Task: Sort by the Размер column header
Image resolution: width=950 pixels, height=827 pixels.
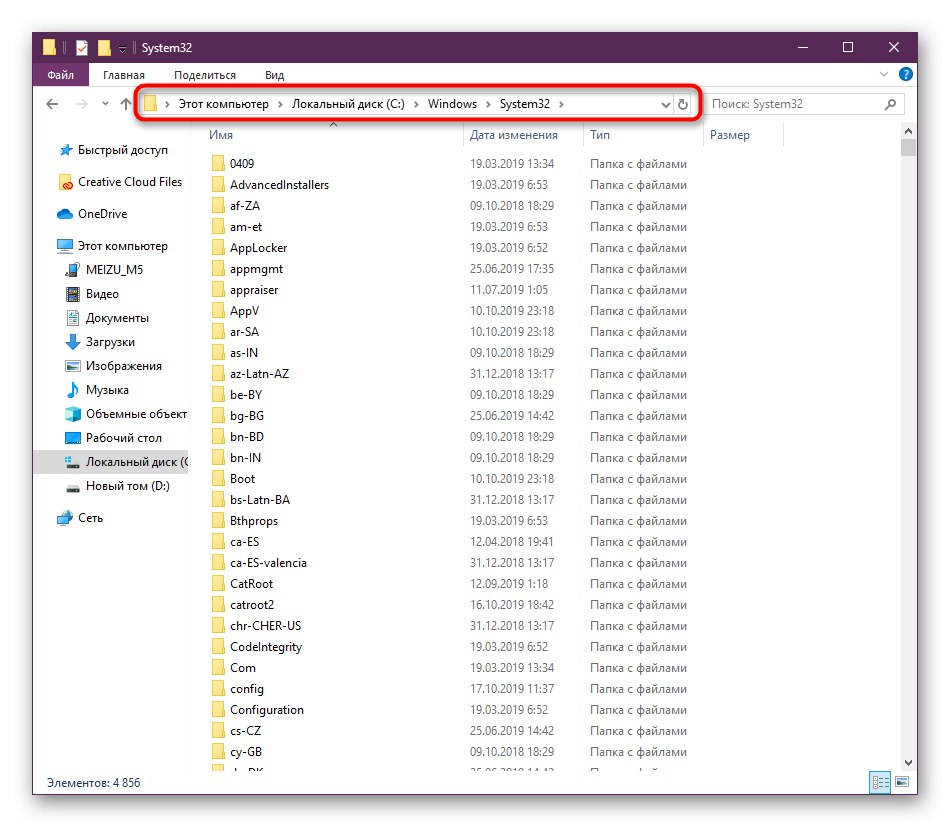Action: (x=729, y=135)
